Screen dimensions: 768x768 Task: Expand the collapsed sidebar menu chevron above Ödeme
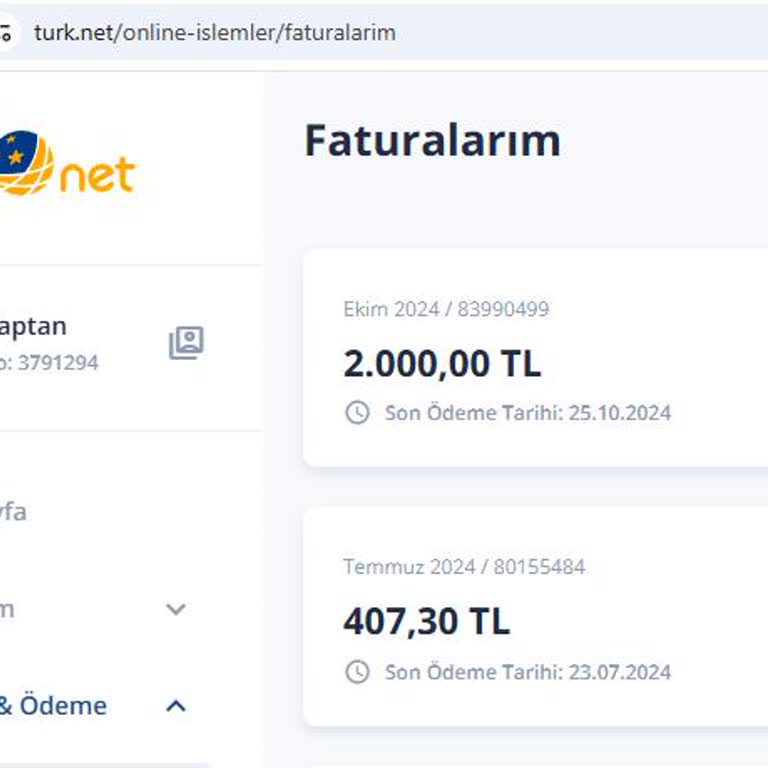coord(176,609)
